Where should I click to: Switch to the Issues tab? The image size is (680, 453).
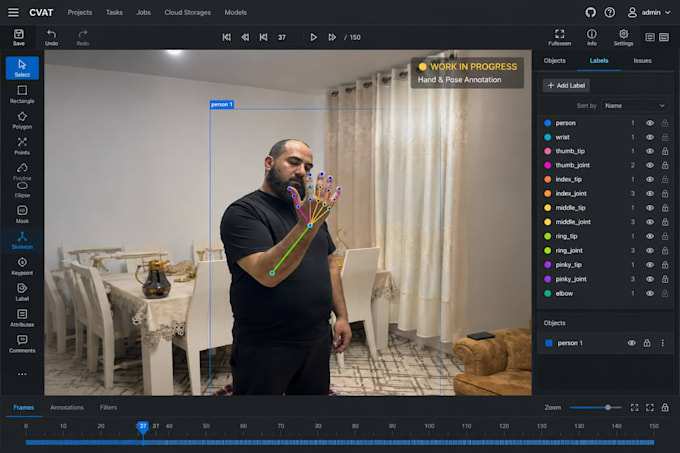[x=642, y=61]
